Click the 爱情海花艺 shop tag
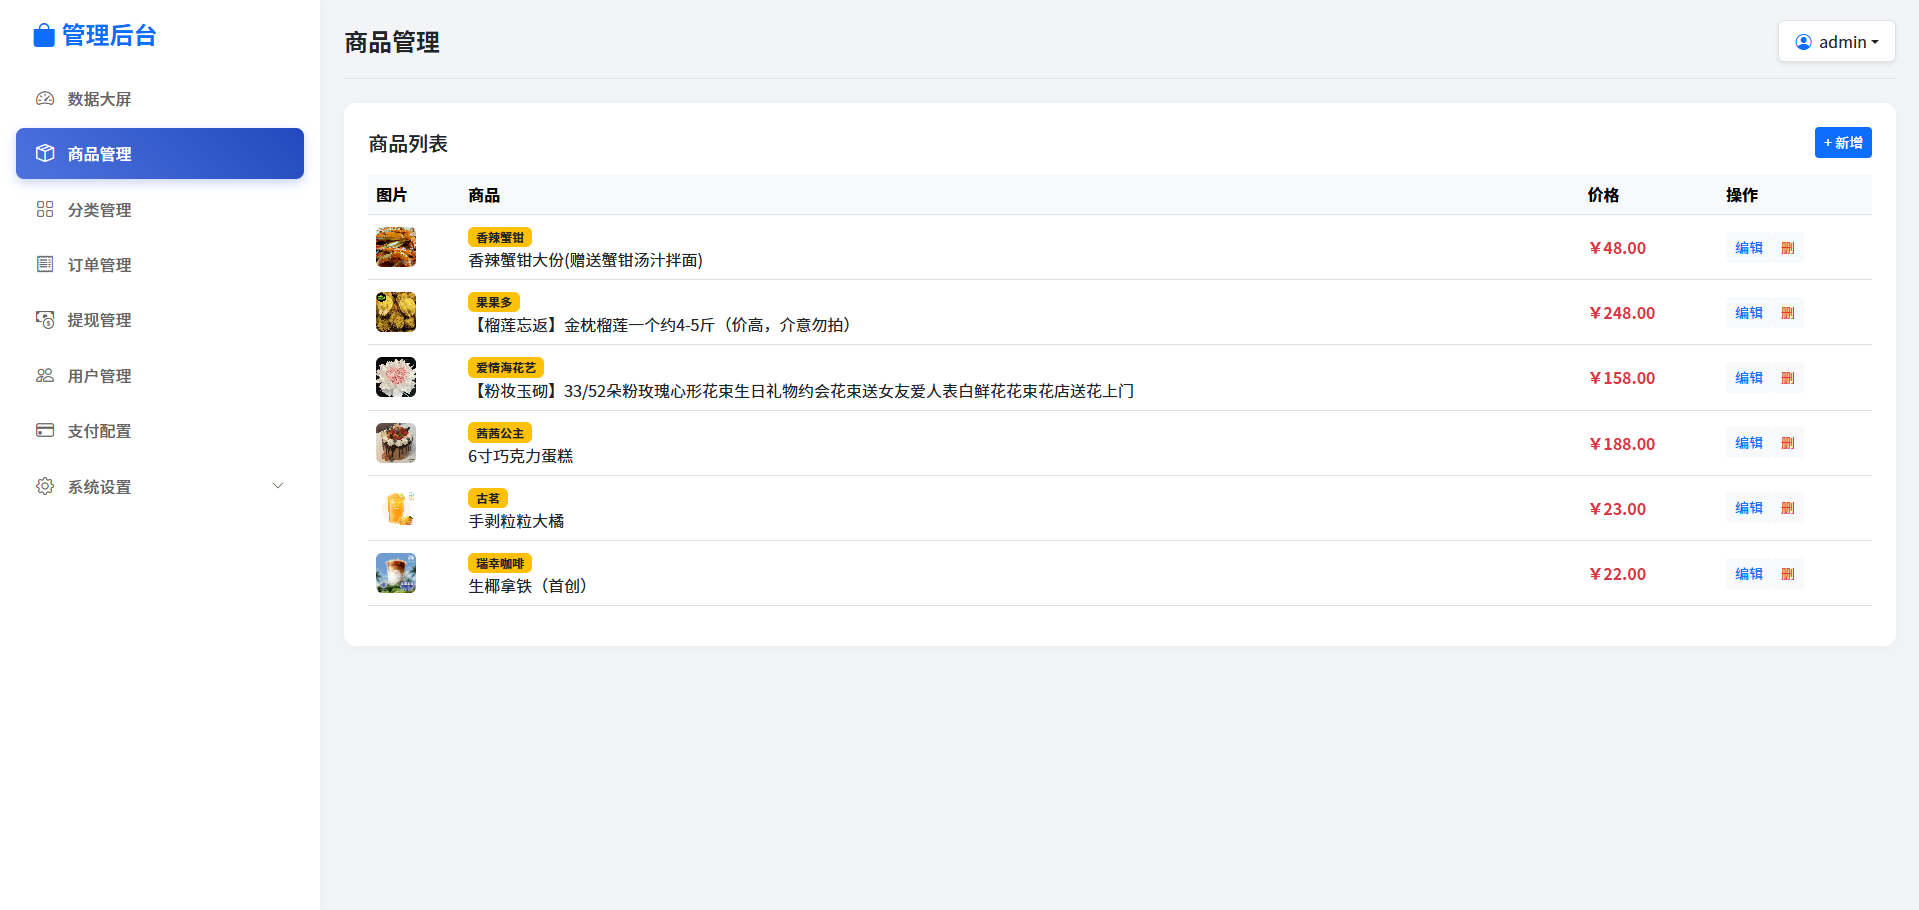 (505, 368)
